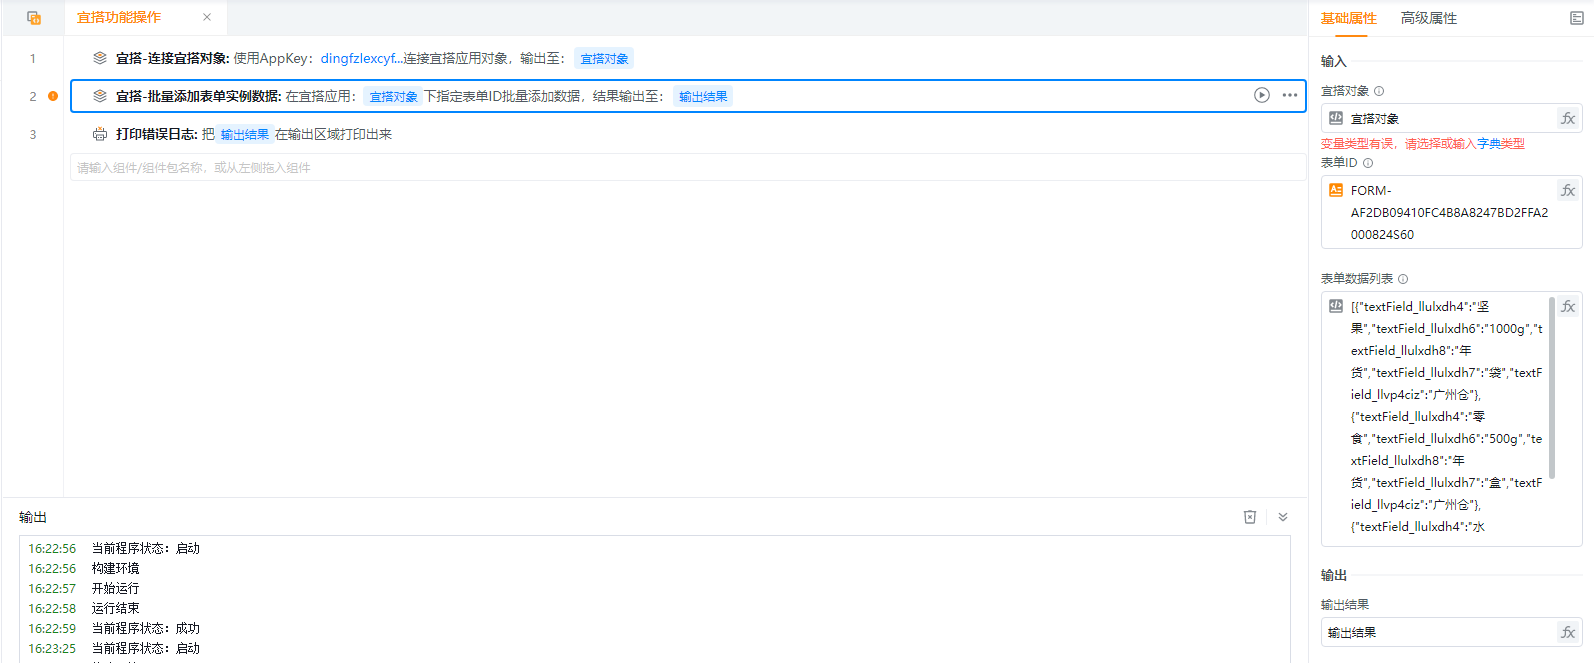Viewport: 1594px width, 663px height.
Task: Run step 2 with the play icon
Action: pyautogui.click(x=1261, y=95)
